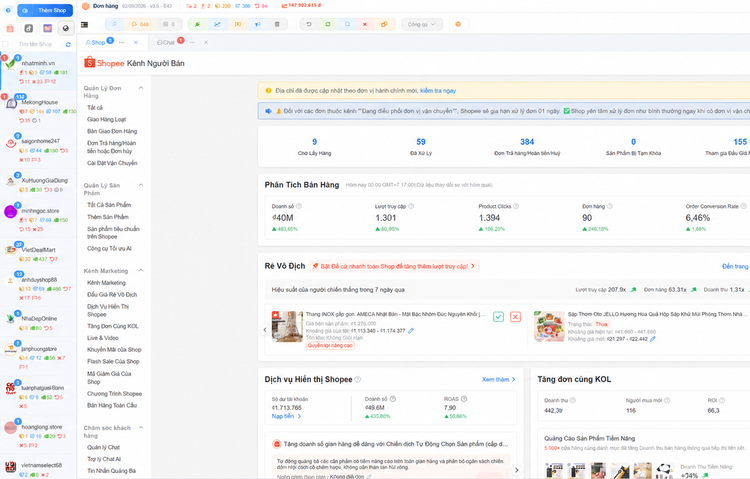750x479 pixels.
Task: Open the 384 Đơn Trả hàng/Hoàn tiền/Huỷ counter
Action: 527,146
